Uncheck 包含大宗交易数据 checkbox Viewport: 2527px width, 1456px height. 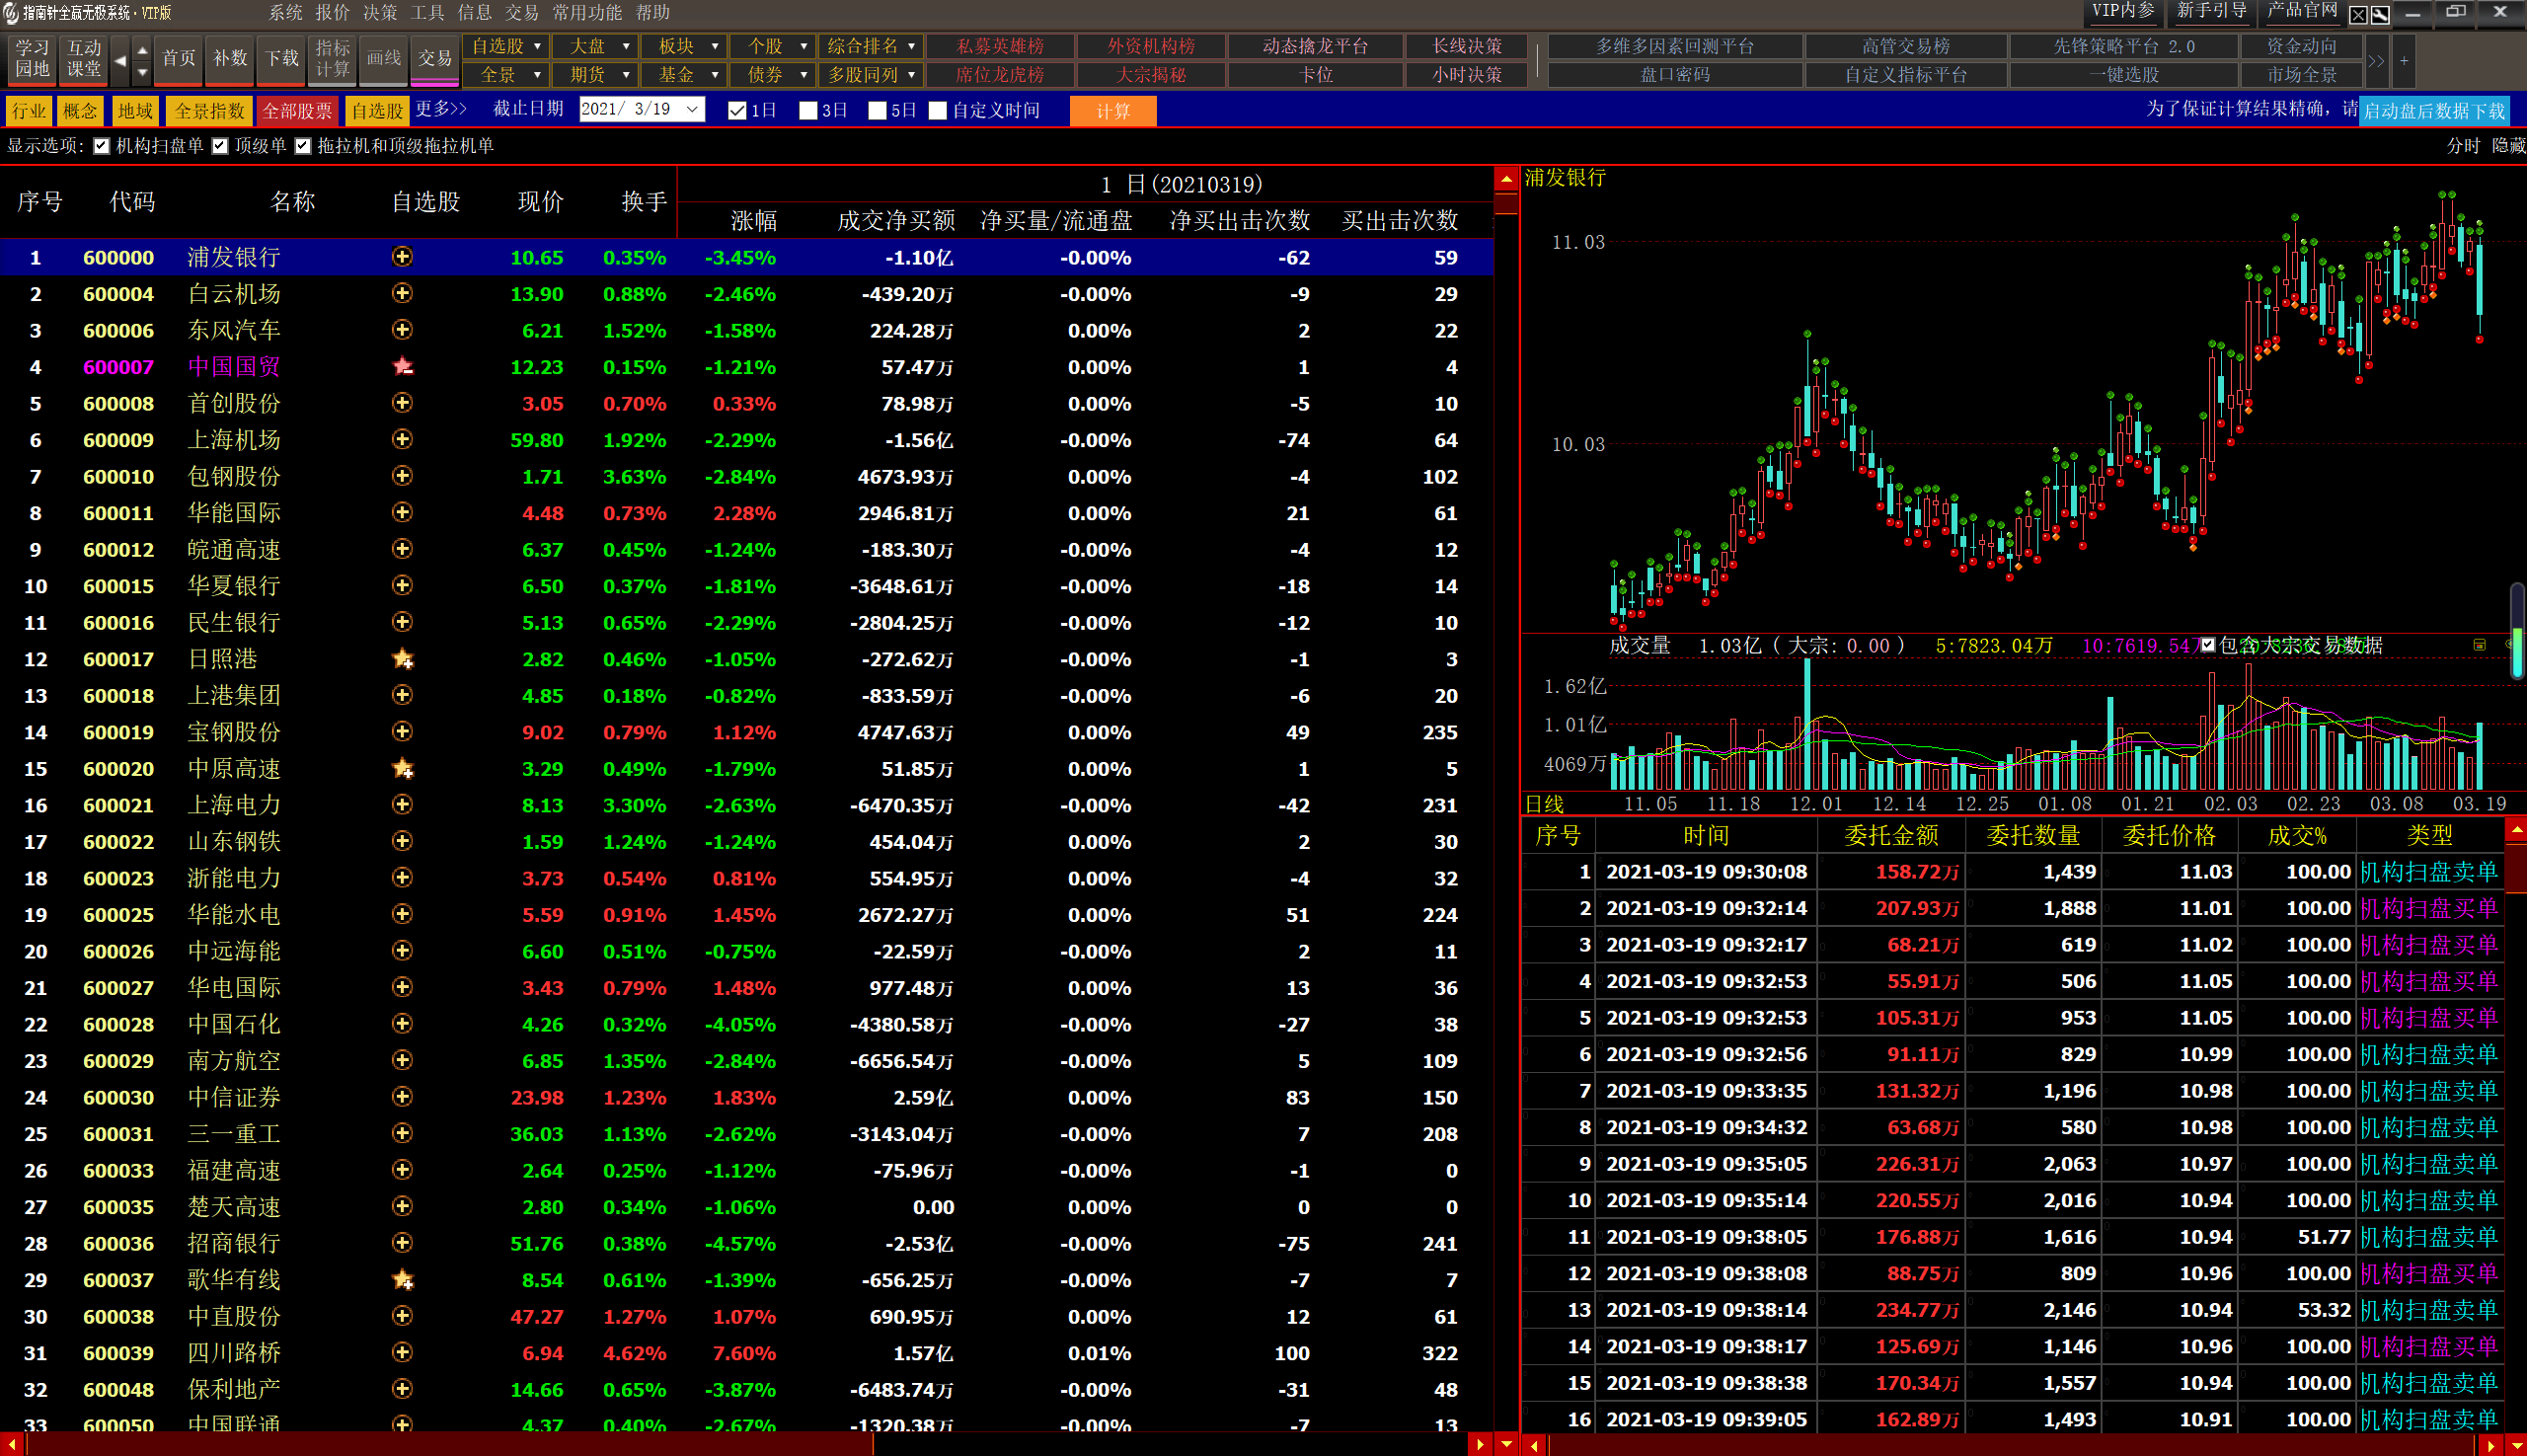2208,645
